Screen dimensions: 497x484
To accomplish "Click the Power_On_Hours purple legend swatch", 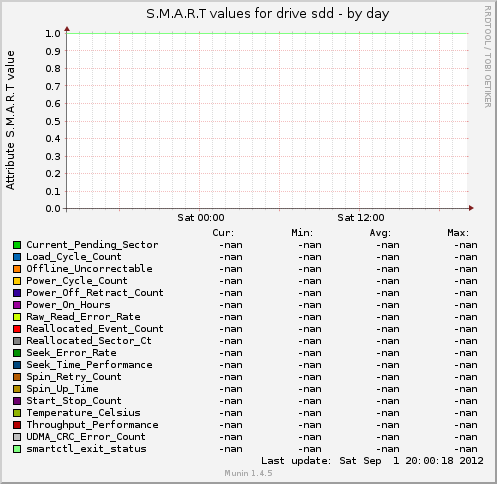I will [x=17, y=305].
